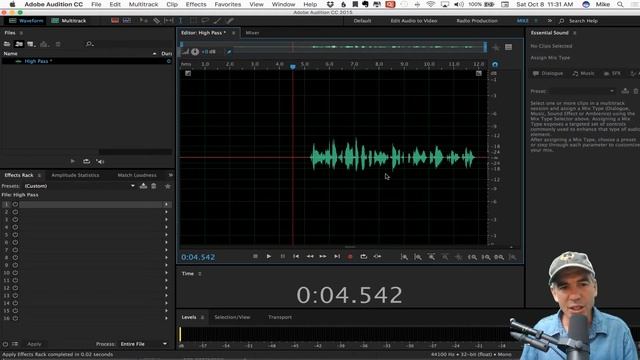The height and width of the screenshot is (360, 640).
Task: Toggle power for effect slot 5
Action: pos(15,235)
